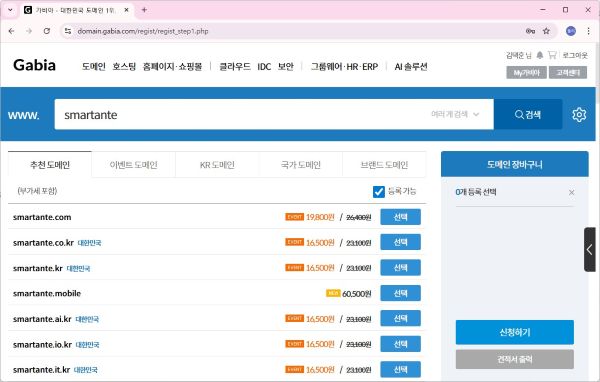Open the 보안 menu
This screenshot has width=600, height=382.
pyautogui.click(x=286, y=67)
